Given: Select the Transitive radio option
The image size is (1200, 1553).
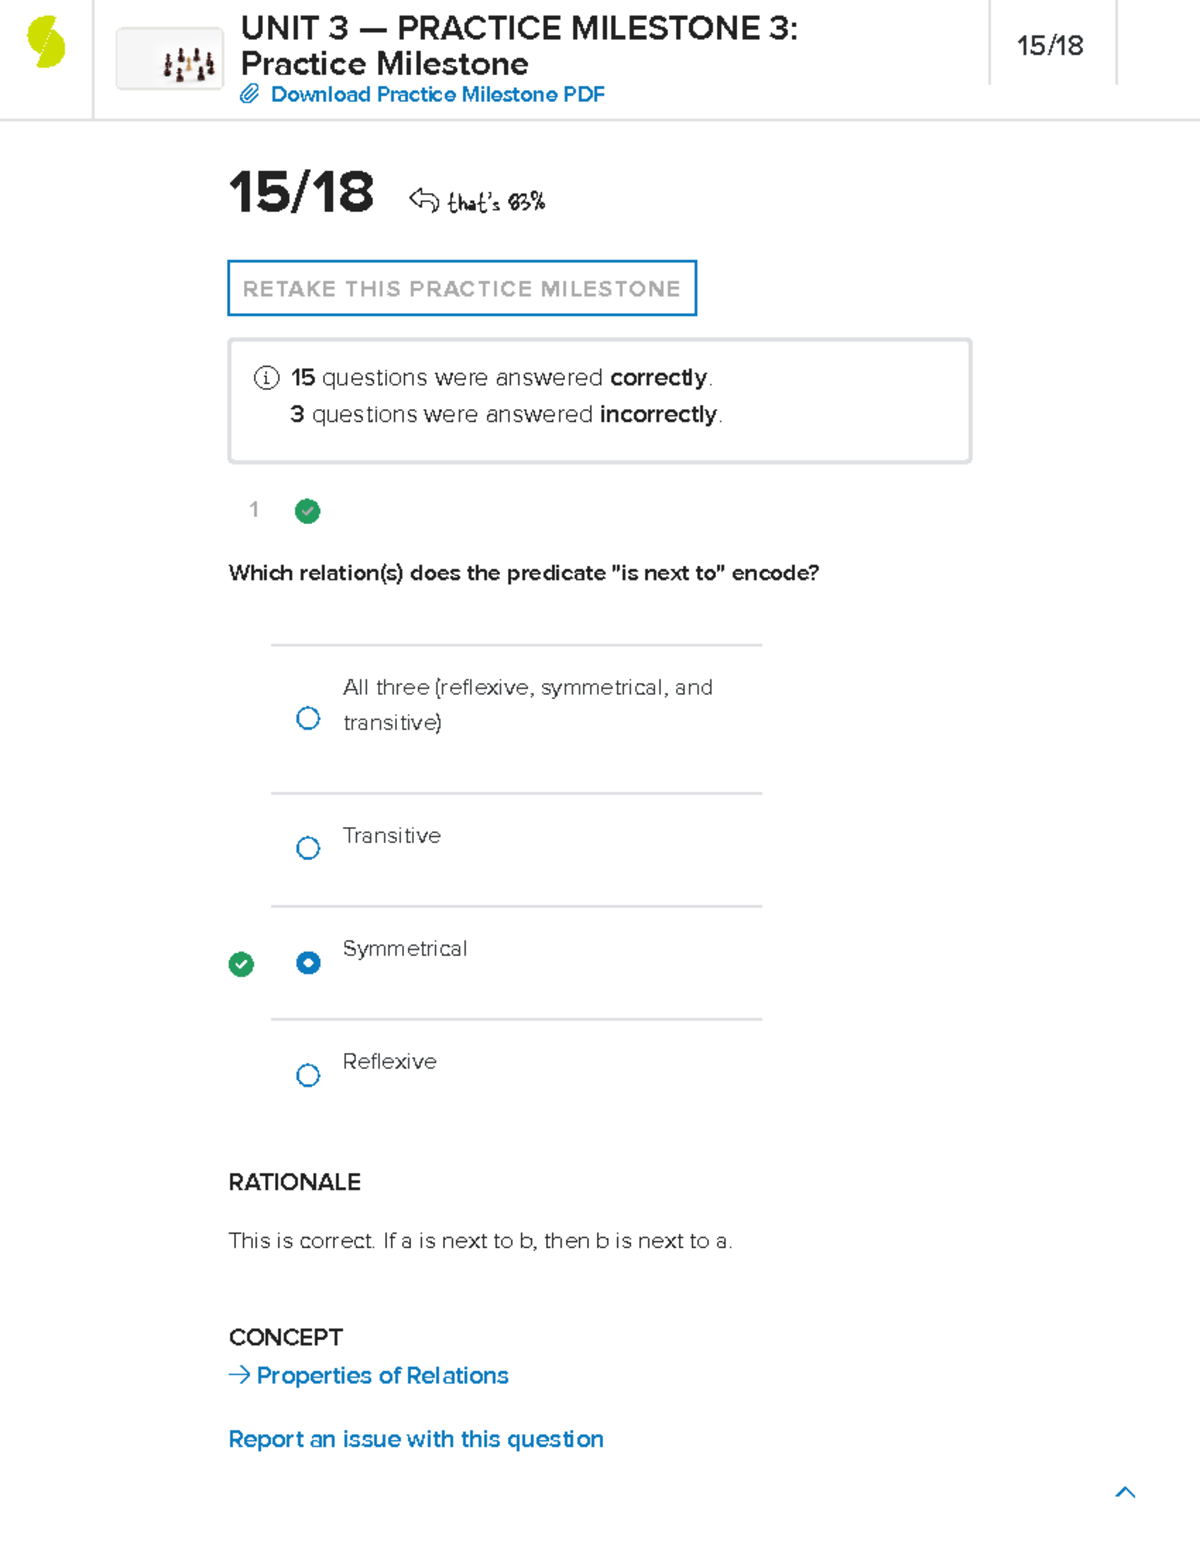Looking at the screenshot, I should (x=308, y=848).
